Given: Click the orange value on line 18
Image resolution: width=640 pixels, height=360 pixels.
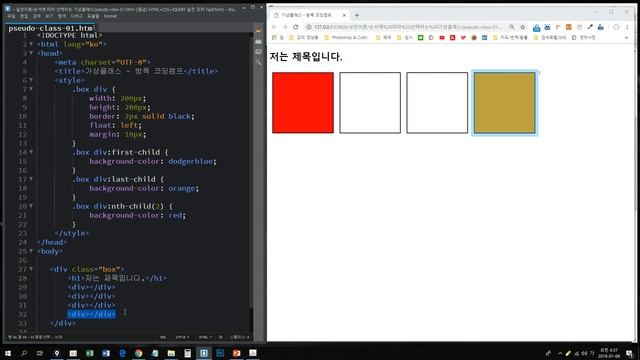Looking at the screenshot, I should pos(182,188).
